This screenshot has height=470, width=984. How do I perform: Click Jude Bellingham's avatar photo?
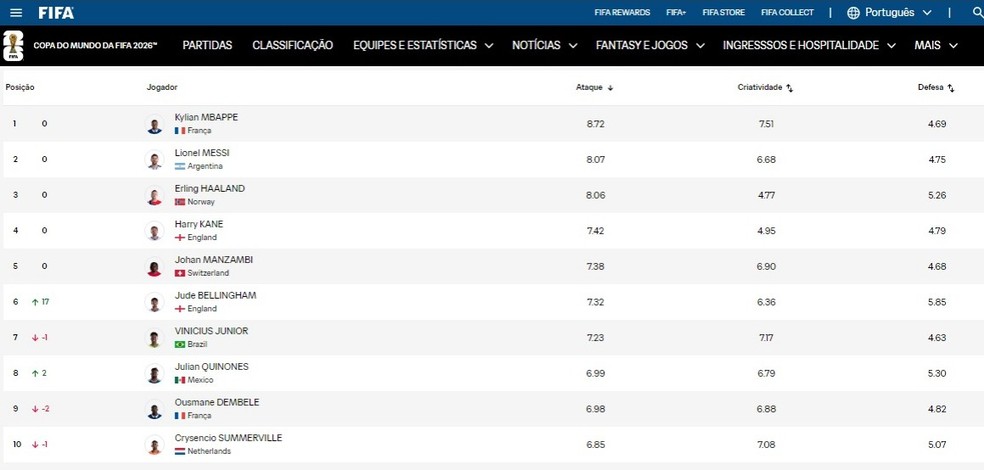154,302
